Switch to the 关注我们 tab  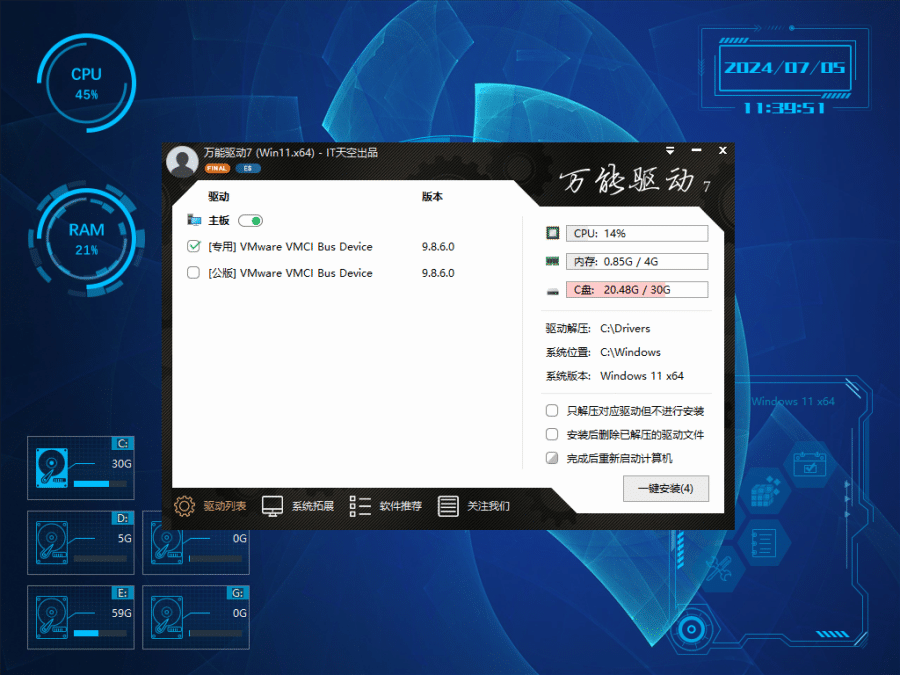point(488,506)
